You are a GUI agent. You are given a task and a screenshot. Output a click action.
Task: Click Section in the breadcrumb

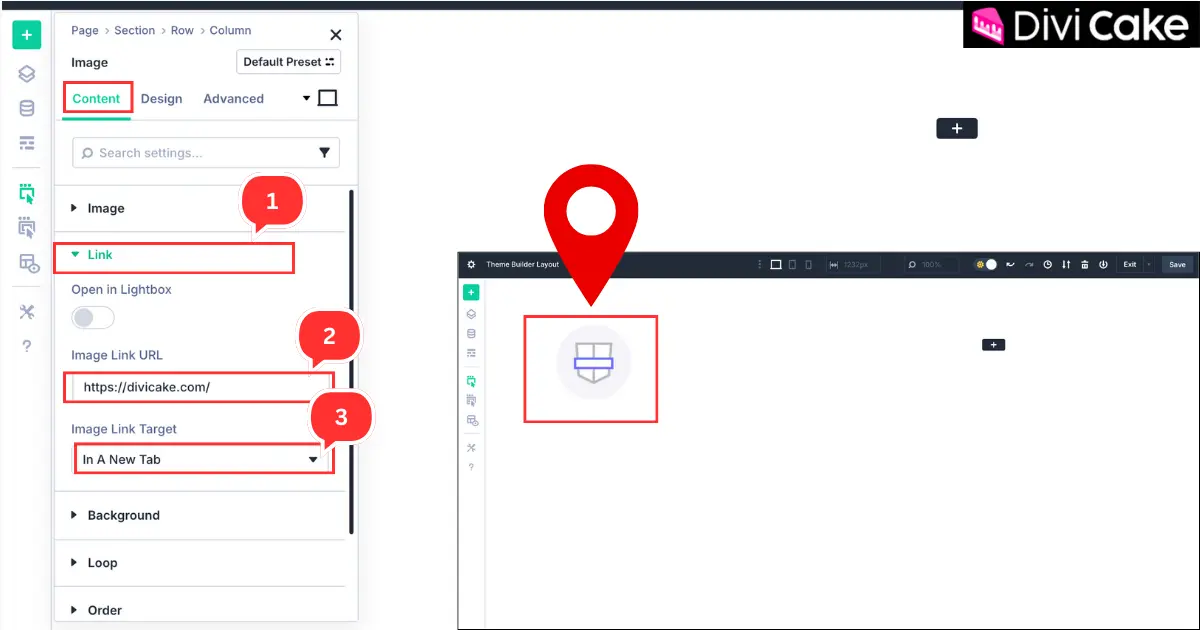point(134,31)
